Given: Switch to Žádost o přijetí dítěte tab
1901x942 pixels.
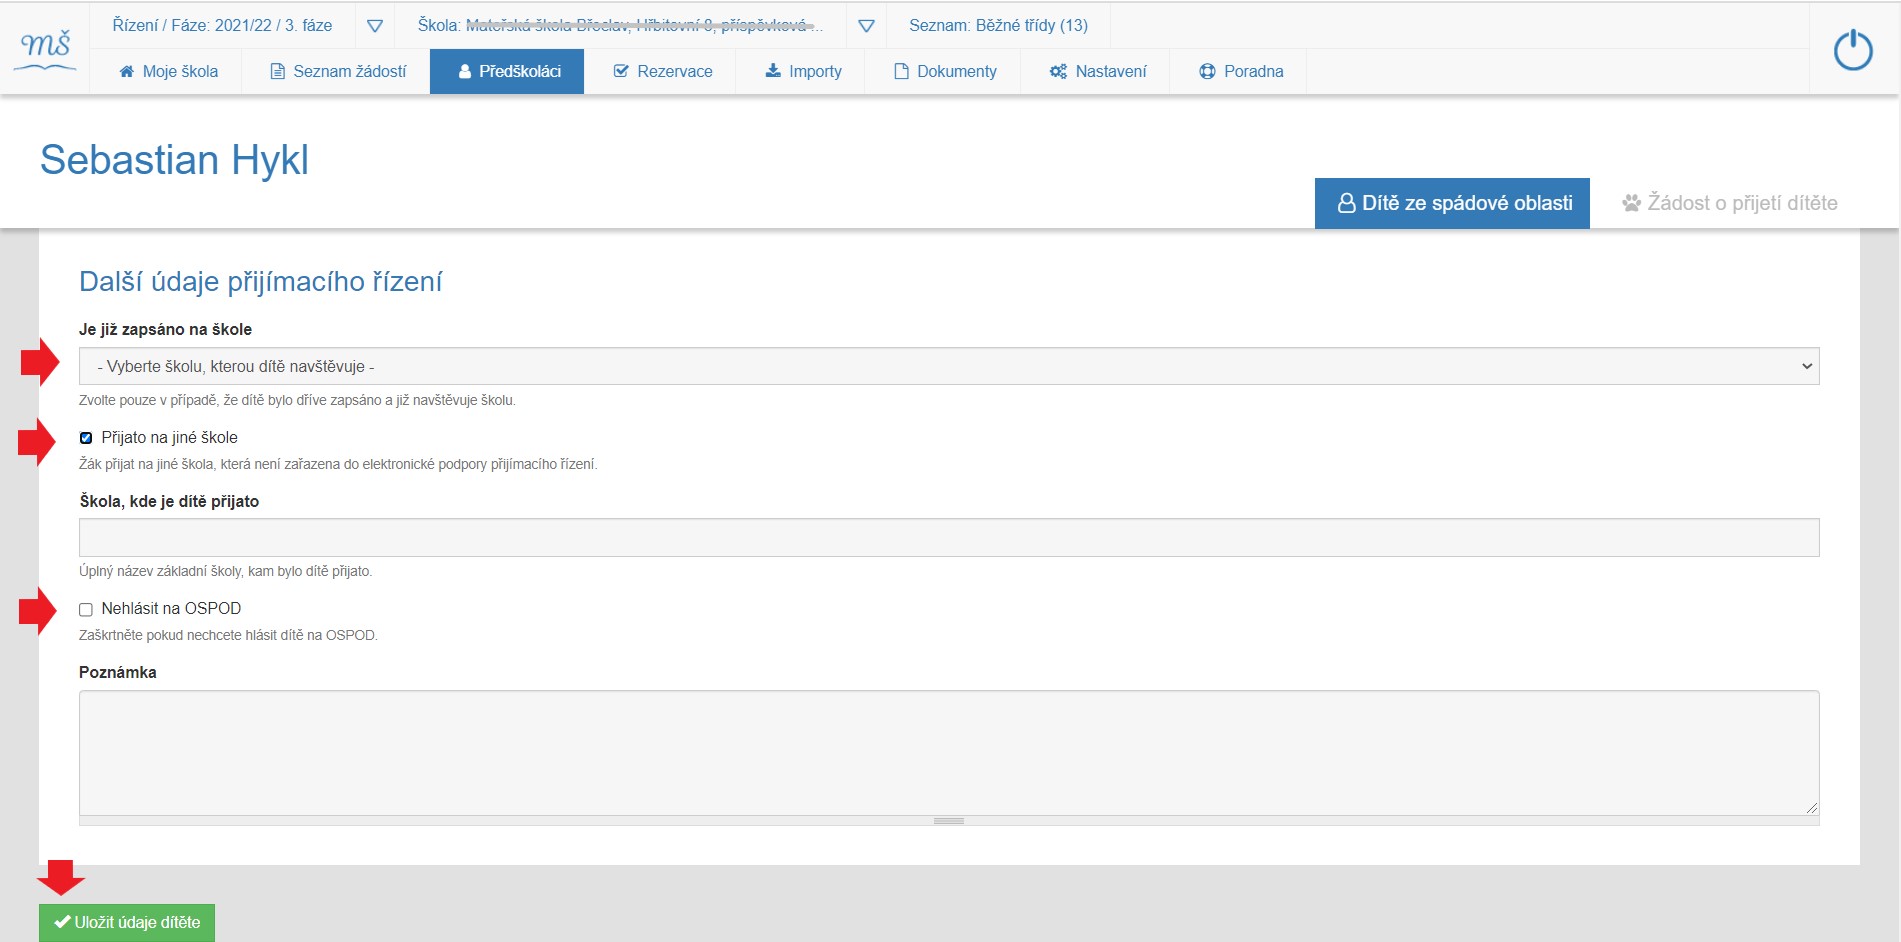Looking at the screenshot, I should (x=1729, y=203).
